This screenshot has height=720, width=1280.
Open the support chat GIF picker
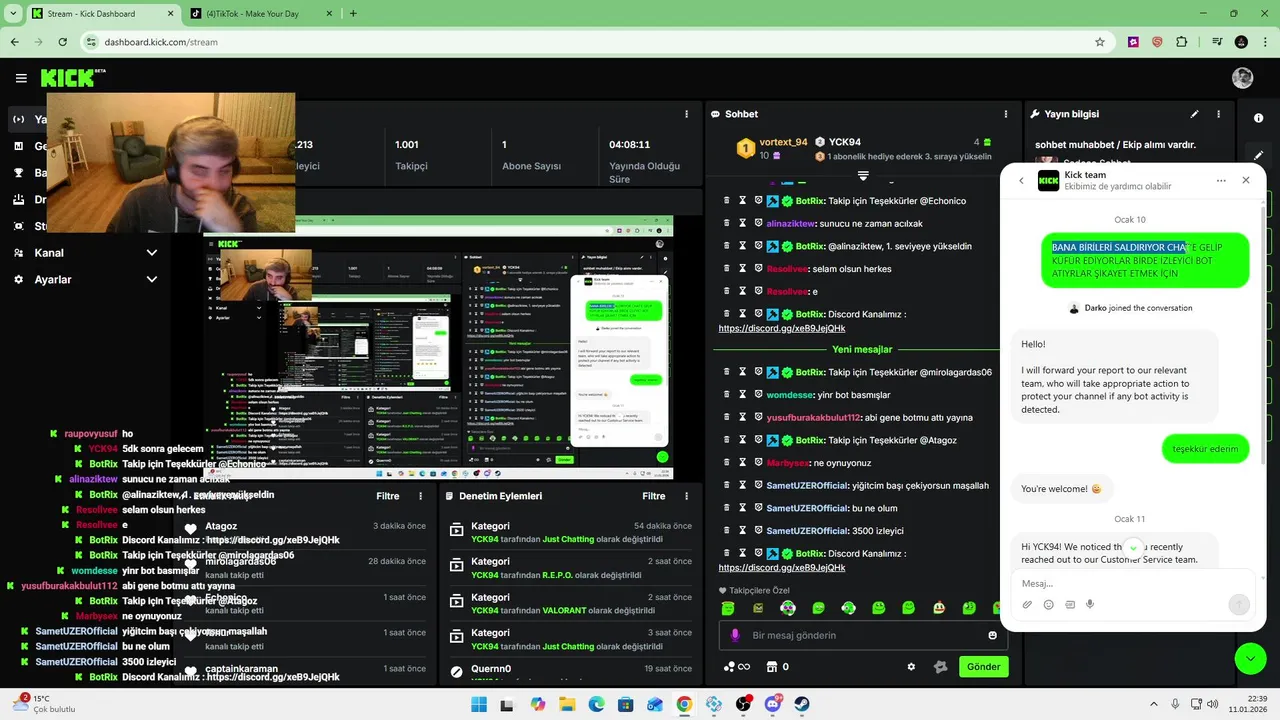1070,605
